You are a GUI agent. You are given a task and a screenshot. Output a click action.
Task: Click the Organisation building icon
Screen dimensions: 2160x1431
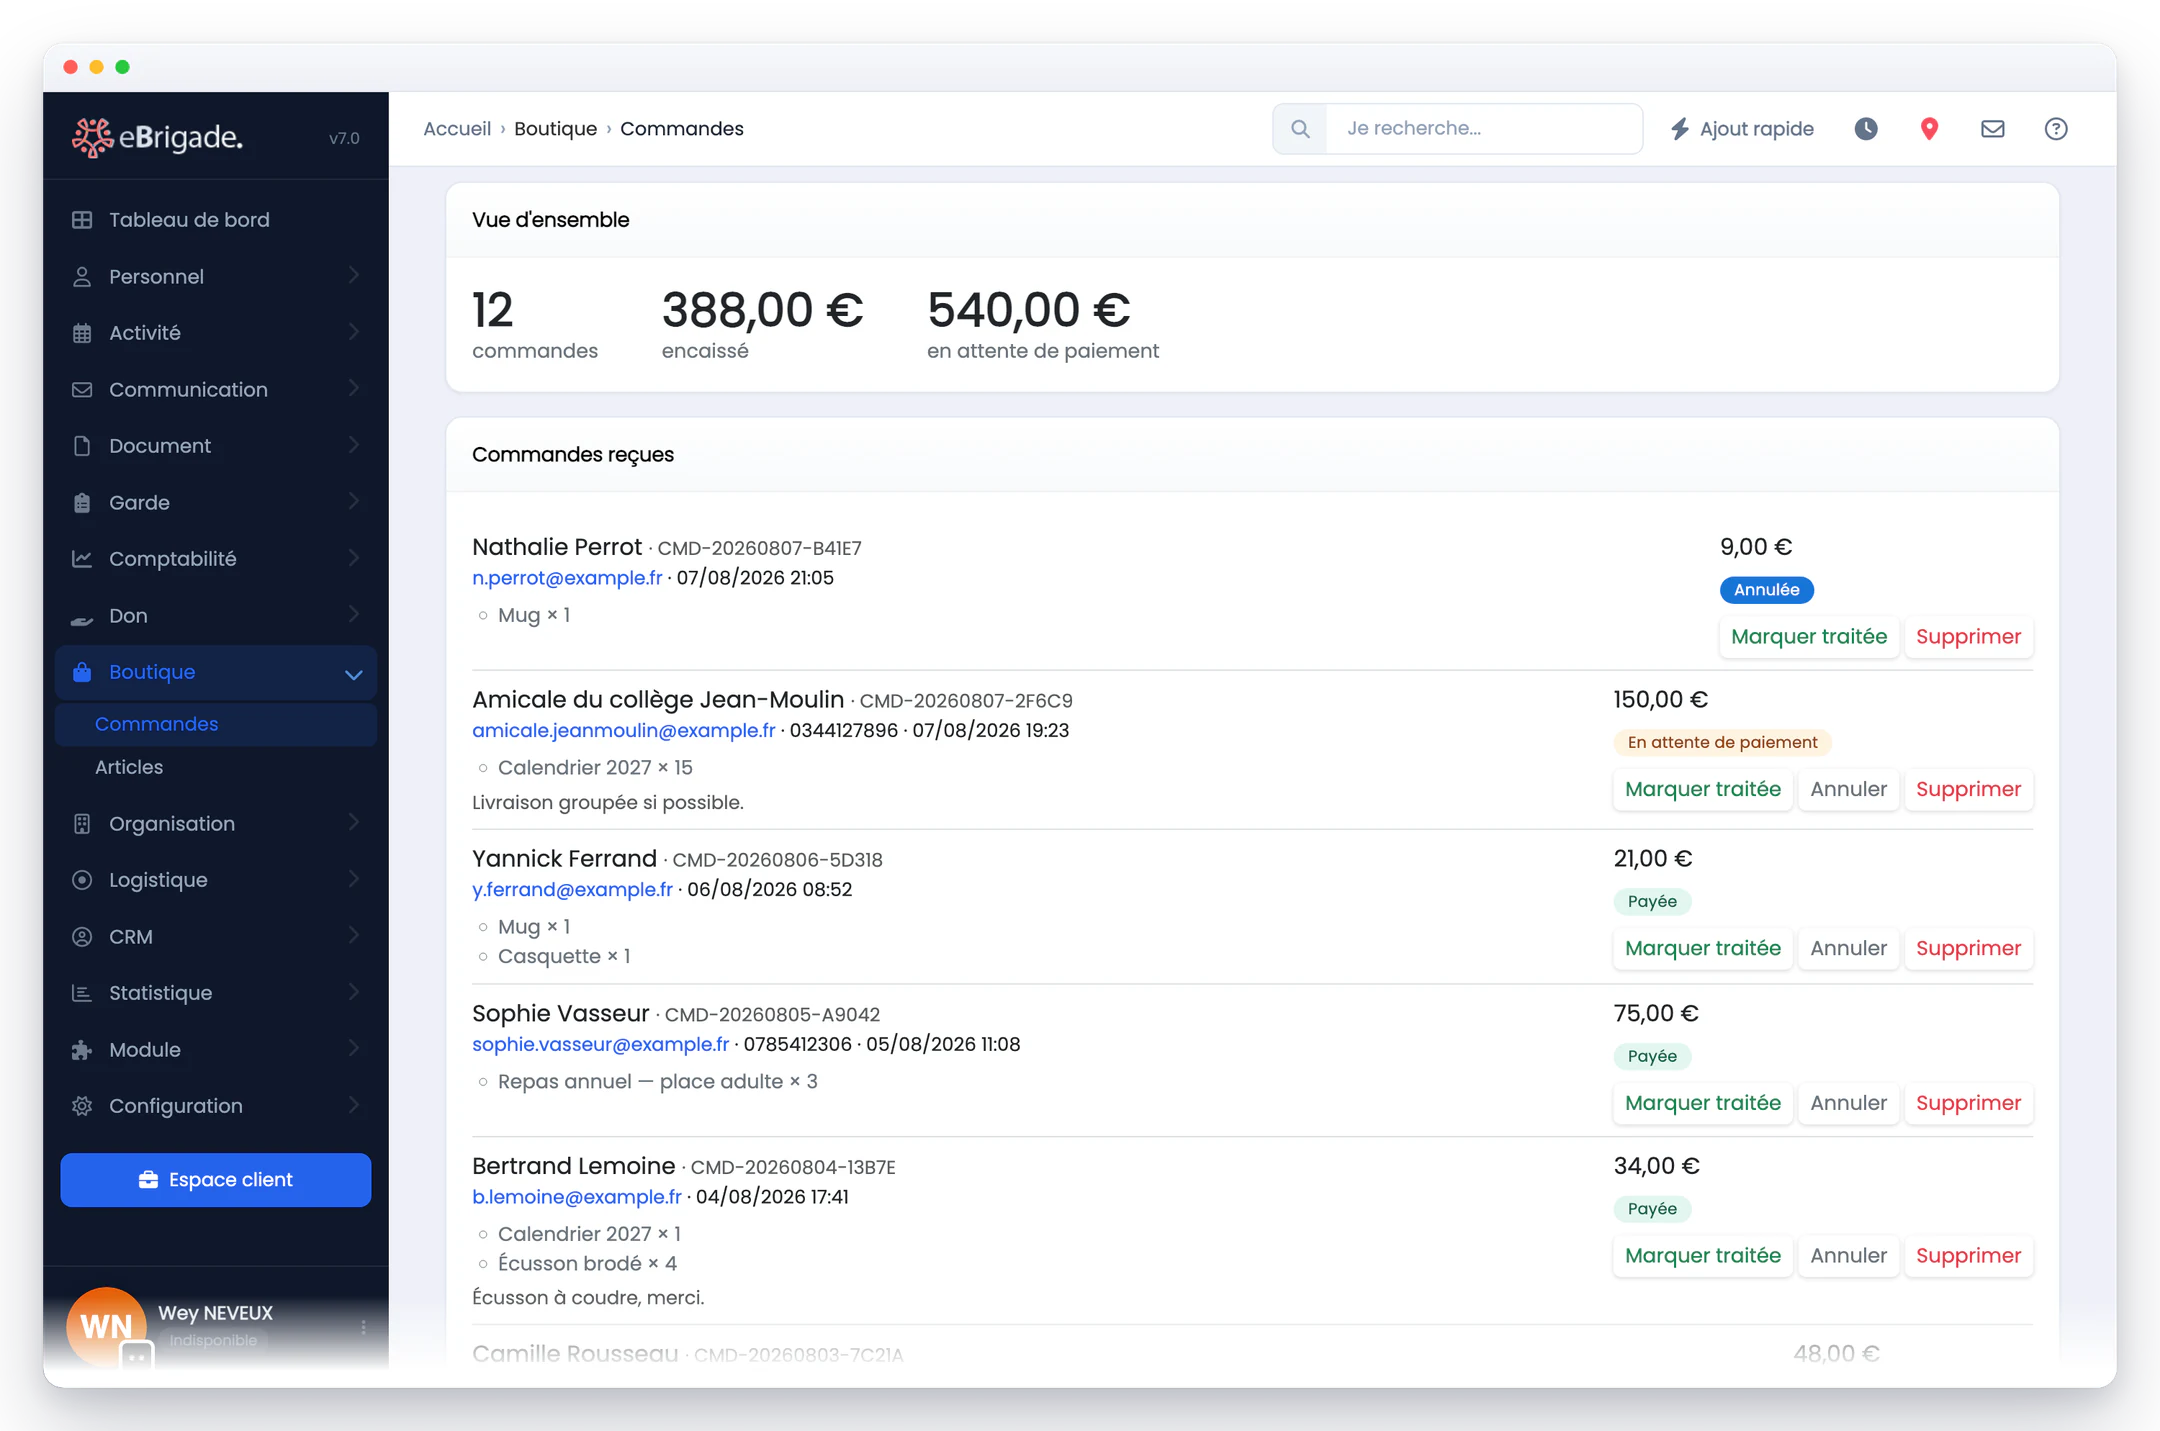point(82,824)
